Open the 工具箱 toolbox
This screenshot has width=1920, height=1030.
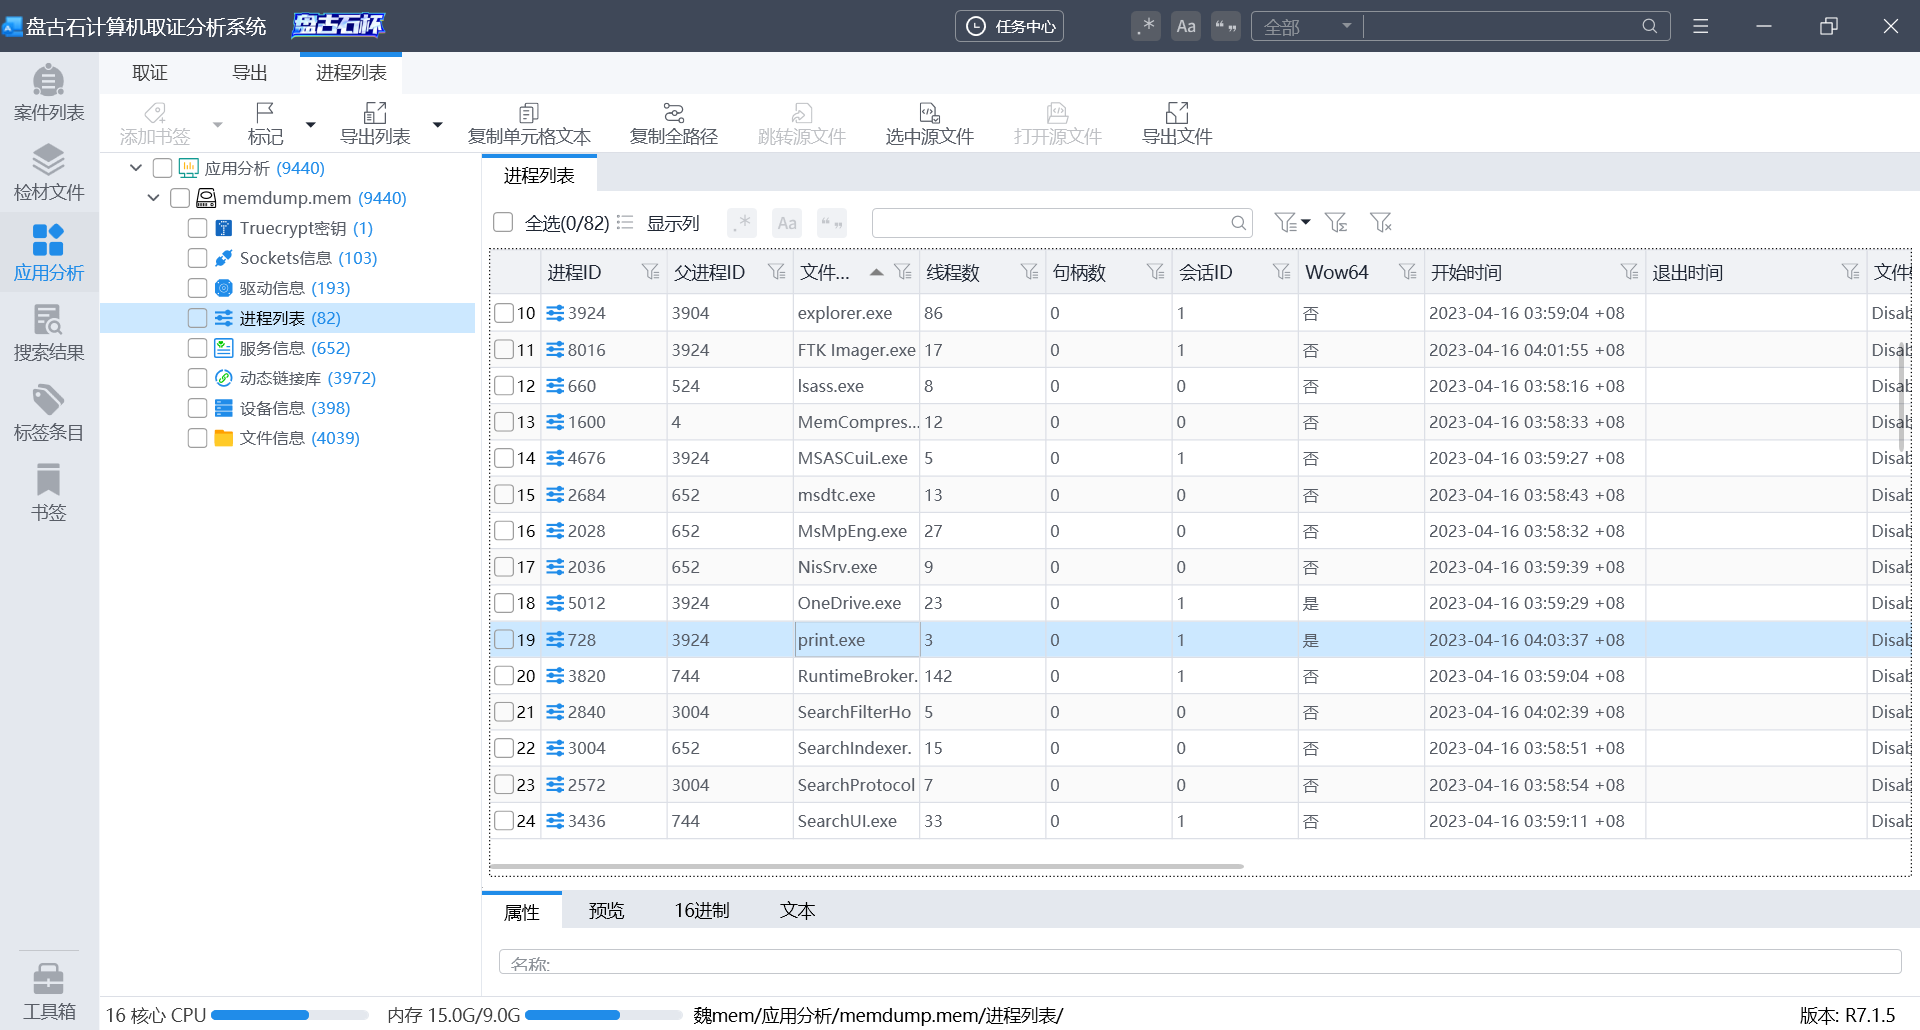[x=49, y=990]
